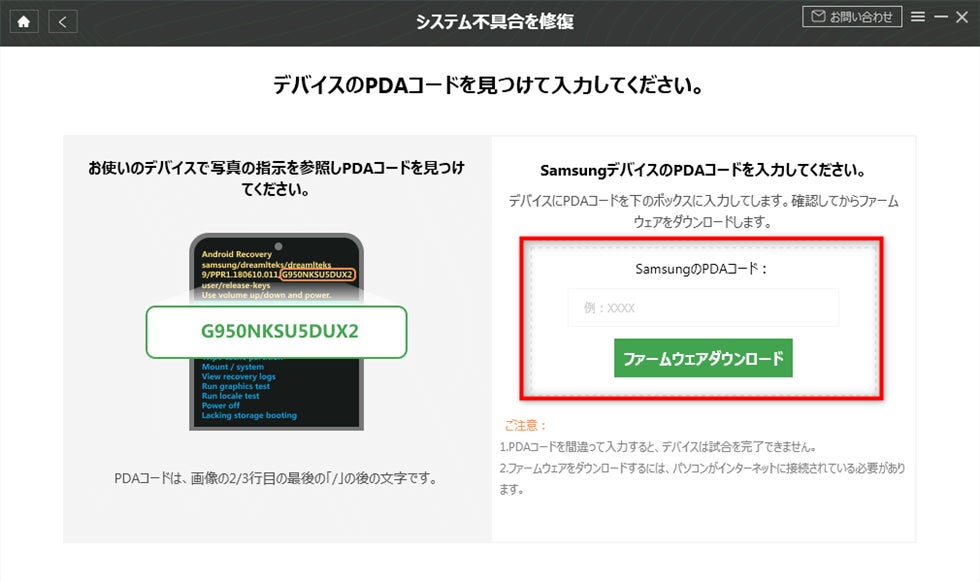Click the house symbol in the top-left
This screenshot has height=582, width=980.
tap(23, 20)
